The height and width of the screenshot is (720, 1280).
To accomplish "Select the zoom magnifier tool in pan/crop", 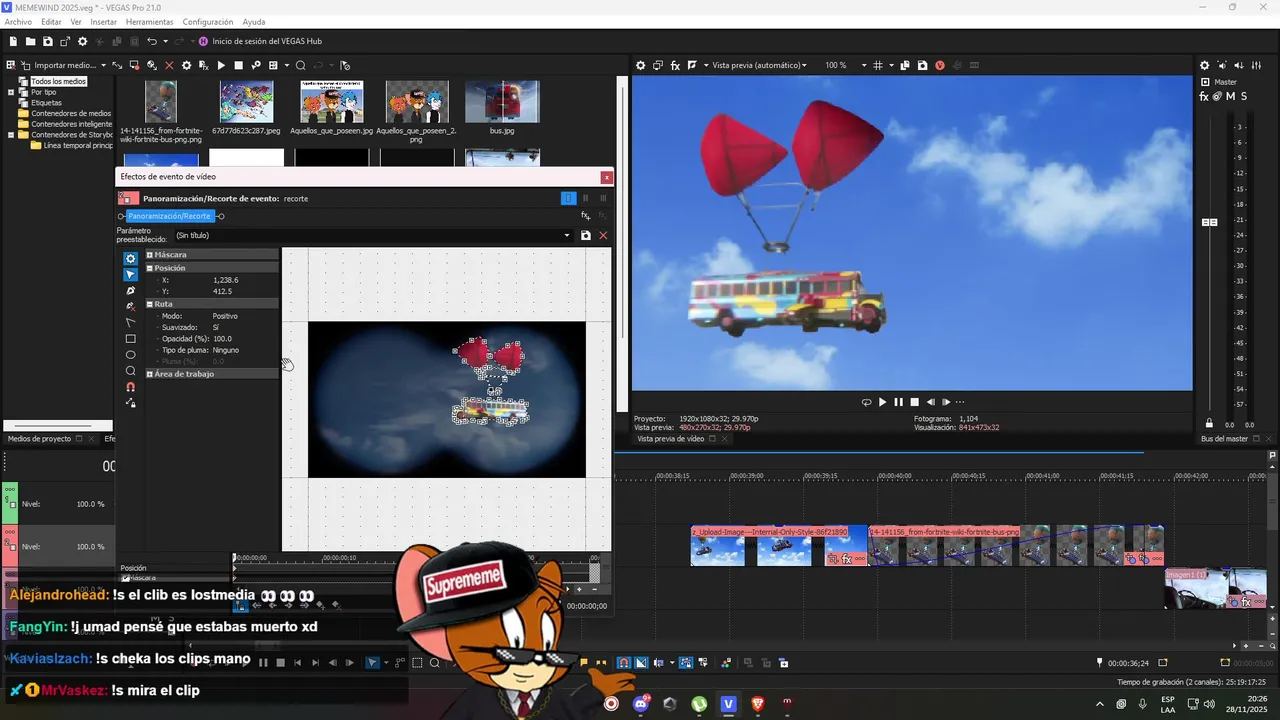I will tap(130, 371).
